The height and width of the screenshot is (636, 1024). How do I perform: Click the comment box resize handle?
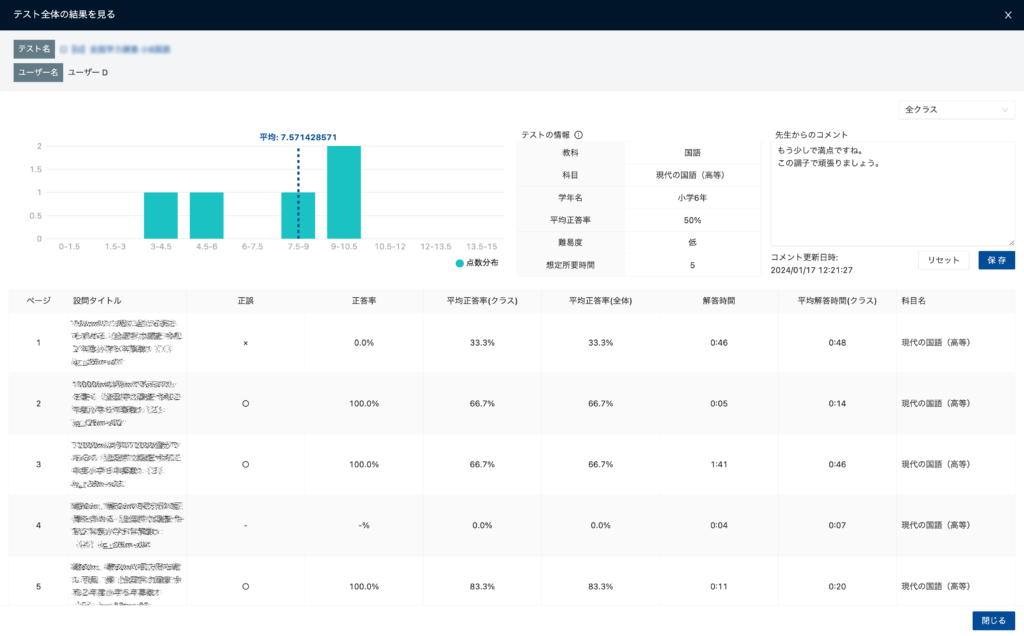(x=1010, y=241)
